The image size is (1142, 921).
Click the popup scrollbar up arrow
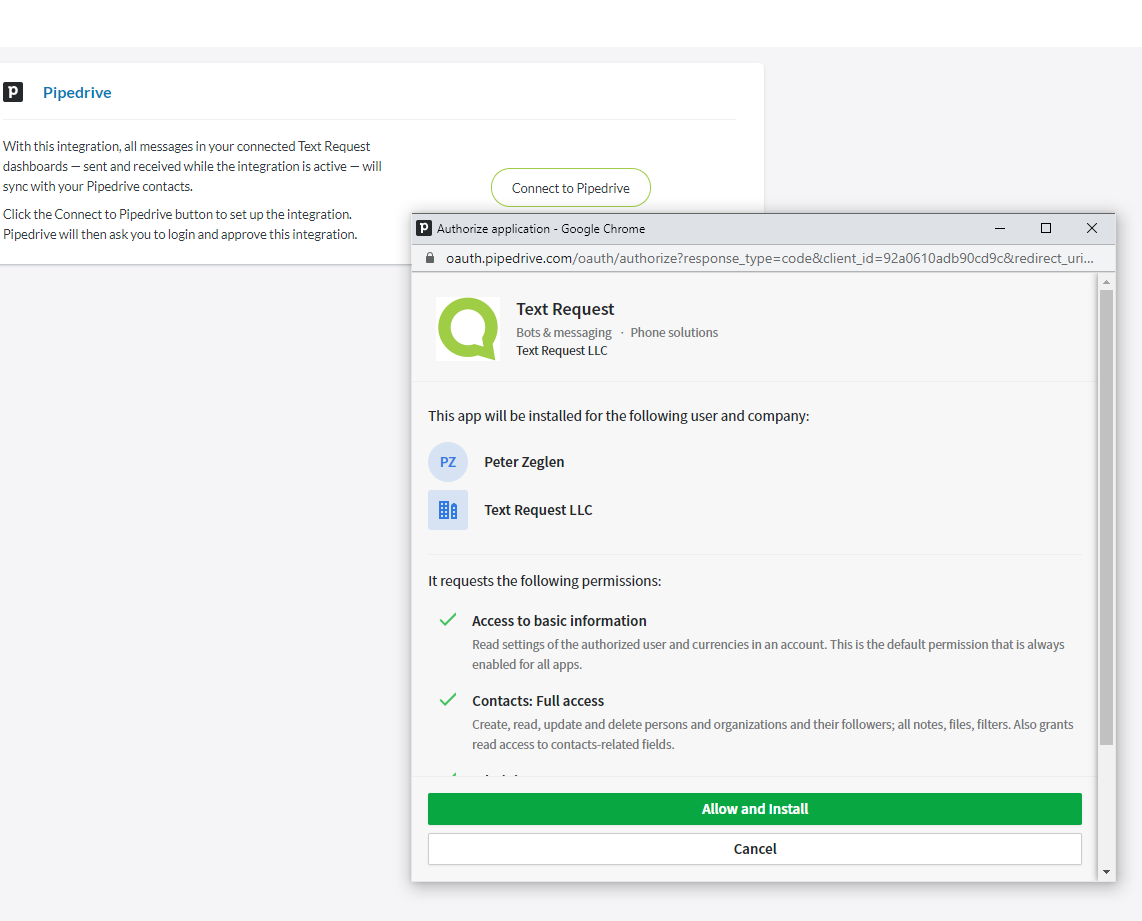[x=1106, y=283]
